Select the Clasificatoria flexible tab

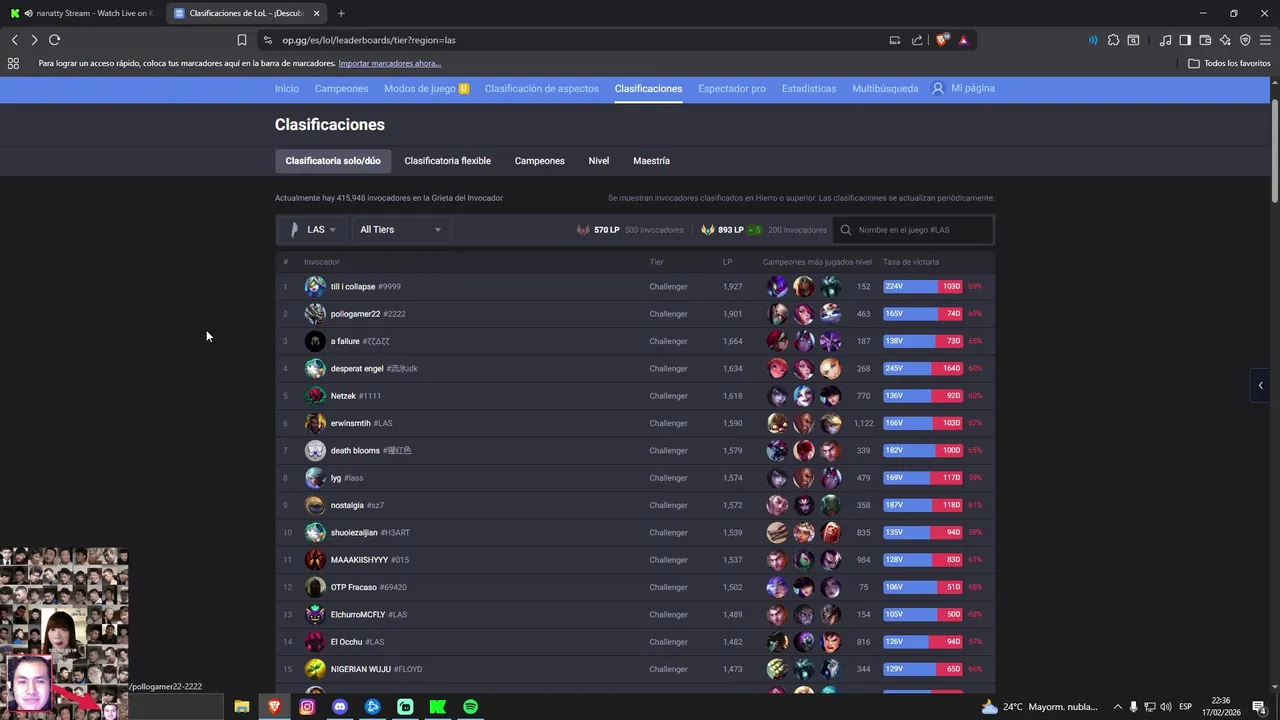click(x=447, y=161)
